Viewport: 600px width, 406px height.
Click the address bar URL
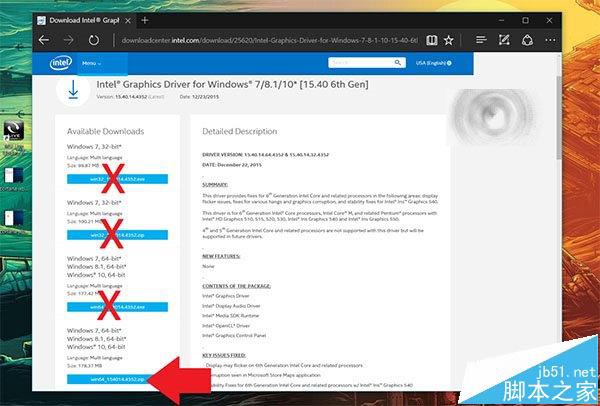269,40
